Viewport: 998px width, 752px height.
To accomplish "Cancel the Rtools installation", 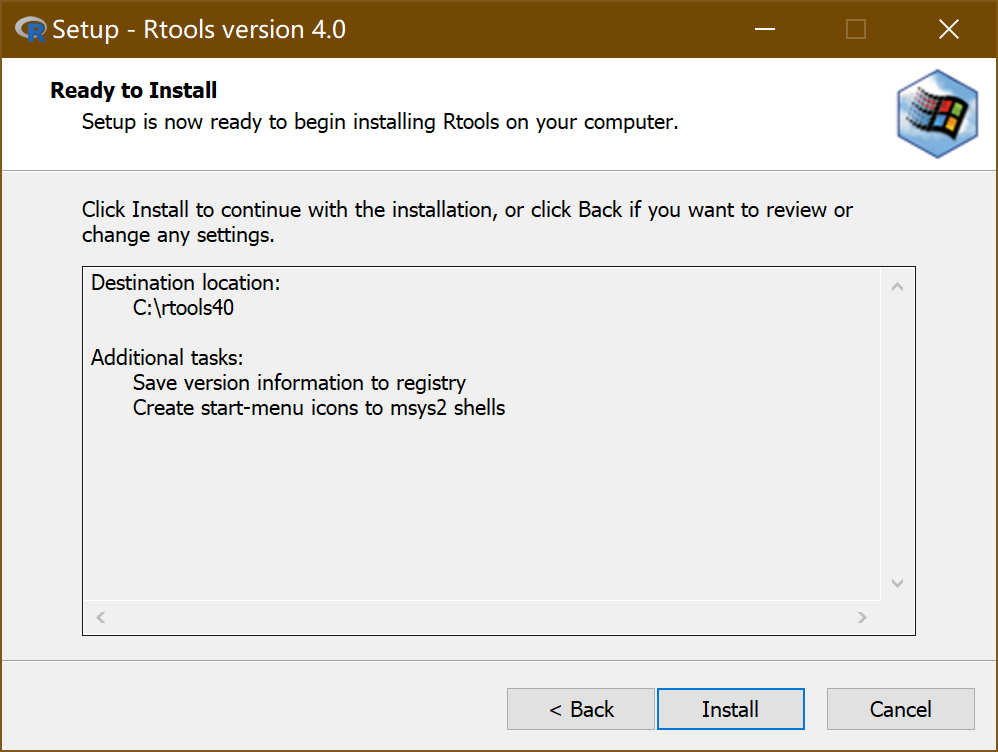I will 900,709.
